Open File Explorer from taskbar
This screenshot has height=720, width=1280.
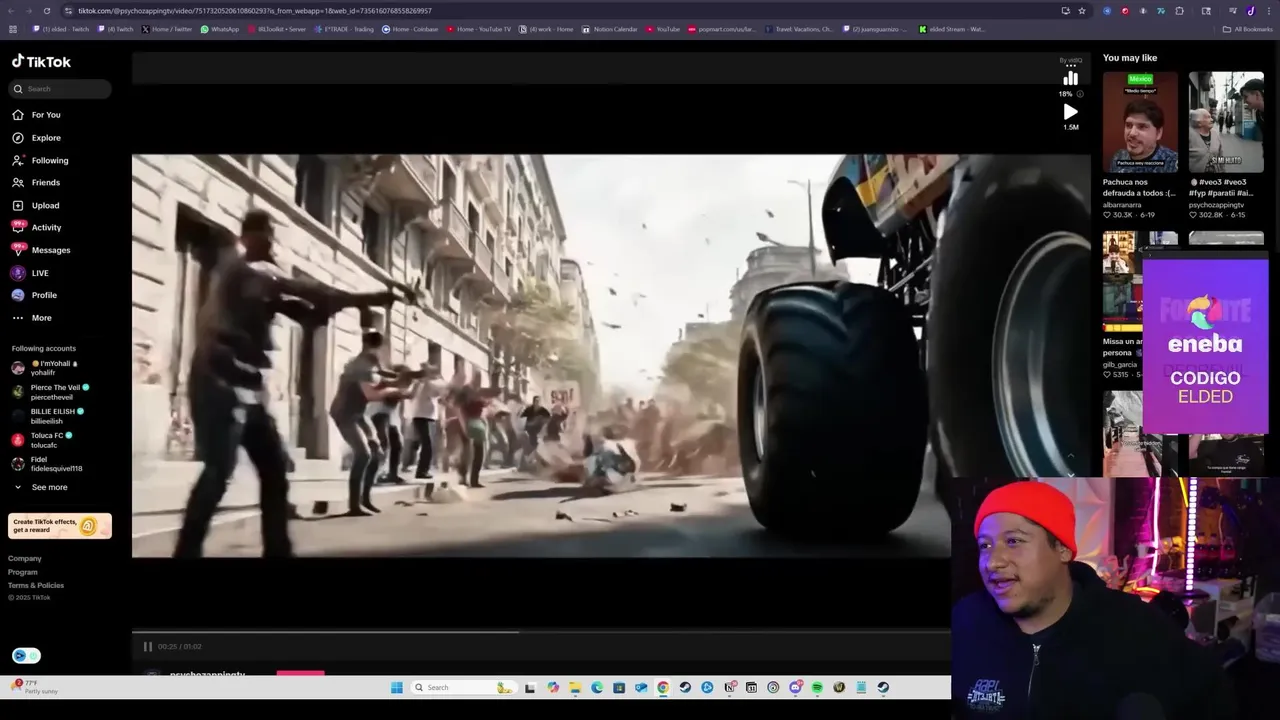point(575,688)
